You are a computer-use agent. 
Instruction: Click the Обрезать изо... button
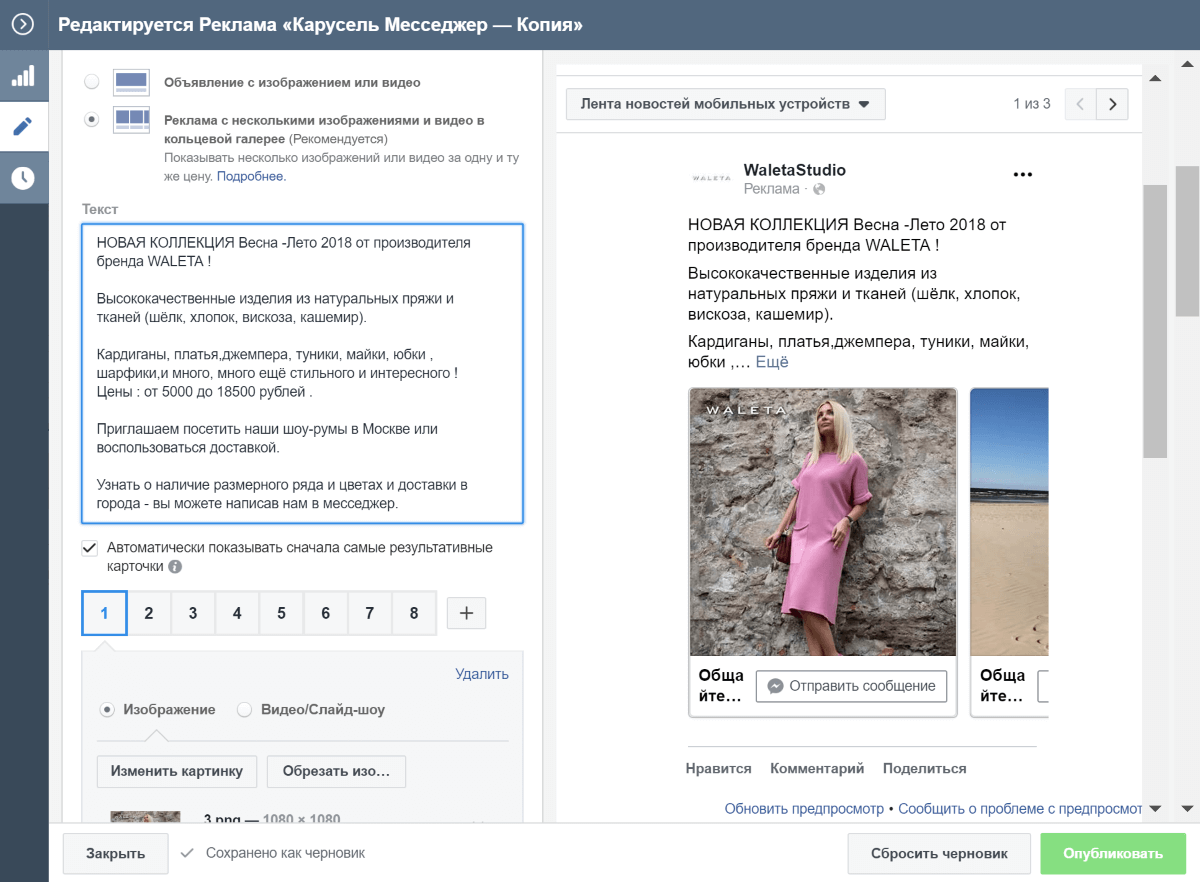(x=336, y=771)
